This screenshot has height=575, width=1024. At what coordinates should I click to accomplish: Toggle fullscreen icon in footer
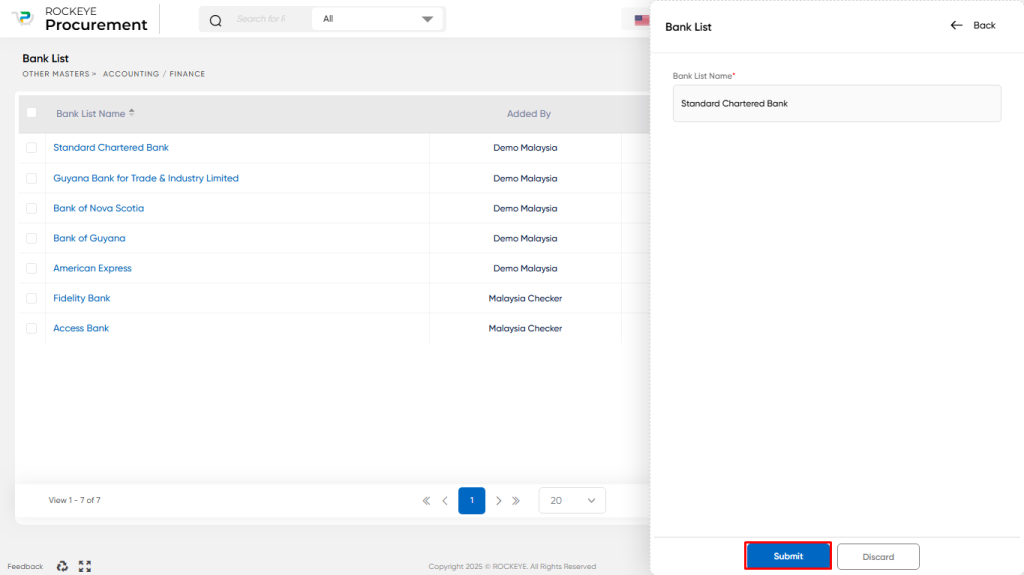(x=85, y=566)
